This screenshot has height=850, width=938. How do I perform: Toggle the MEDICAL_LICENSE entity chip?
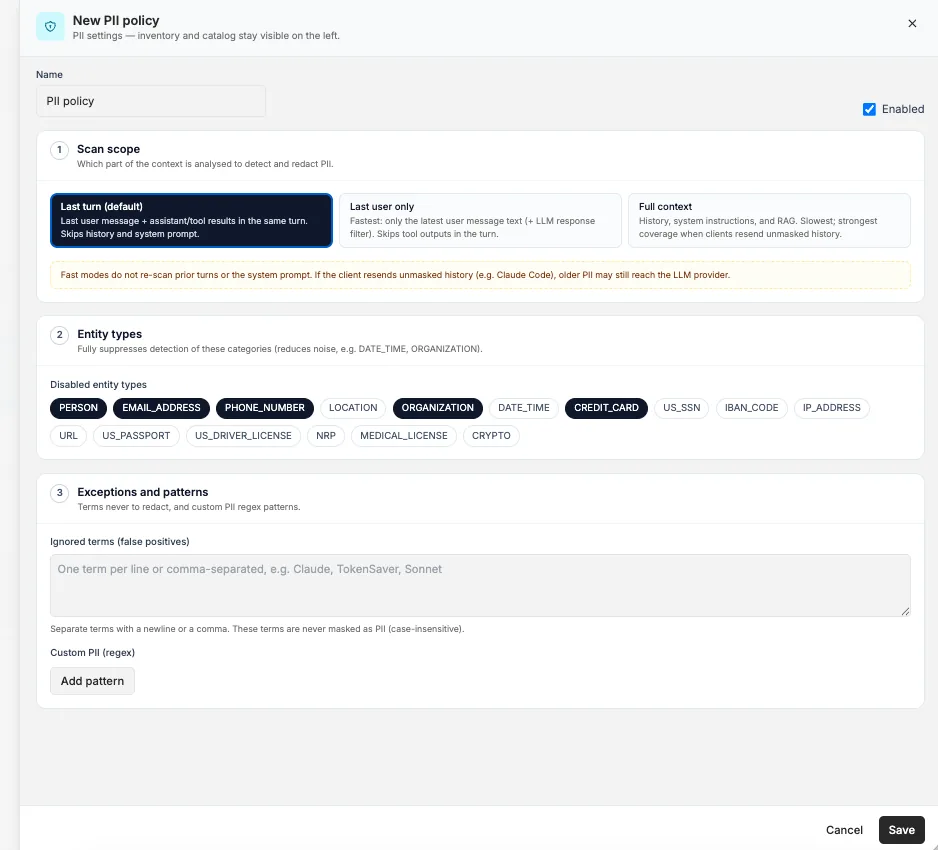(x=404, y=436)
